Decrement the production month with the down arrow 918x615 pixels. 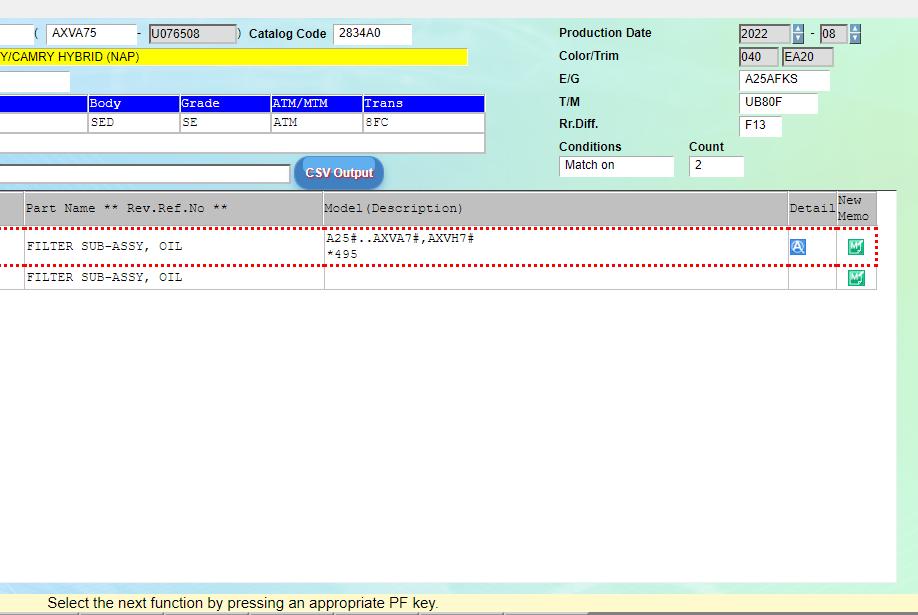point(856,39)
